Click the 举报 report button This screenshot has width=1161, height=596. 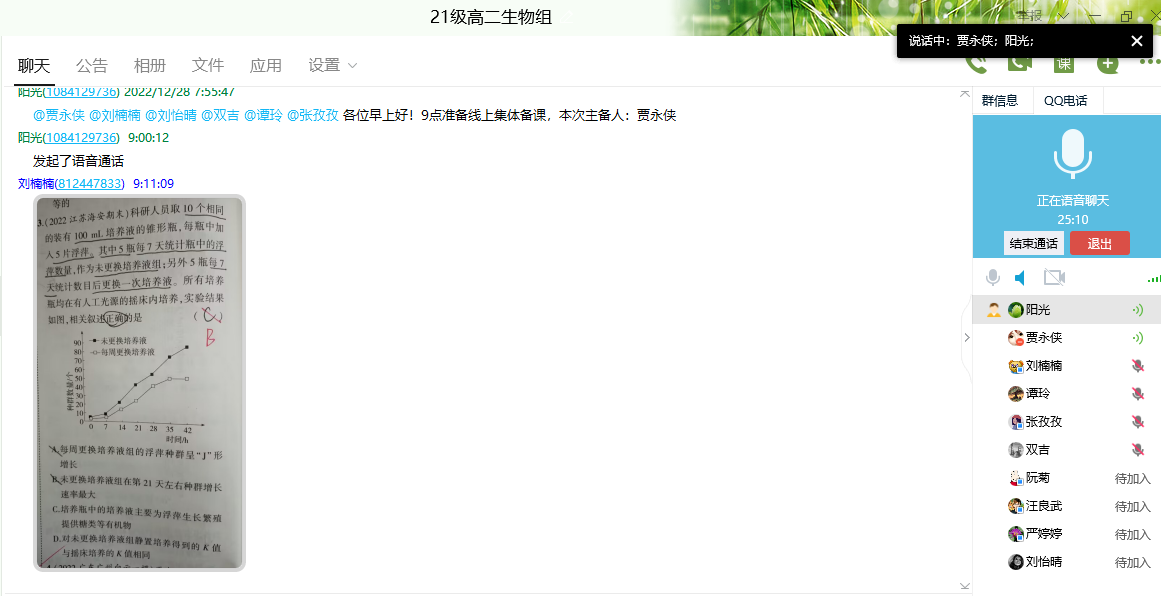click(x=1029, y=16)
